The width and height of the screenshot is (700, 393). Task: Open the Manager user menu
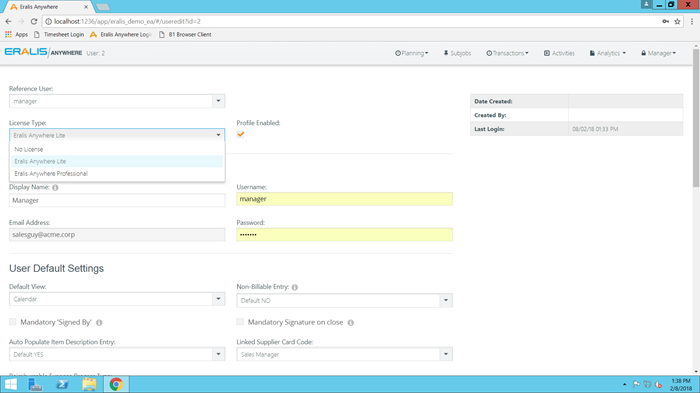[658, 53]
